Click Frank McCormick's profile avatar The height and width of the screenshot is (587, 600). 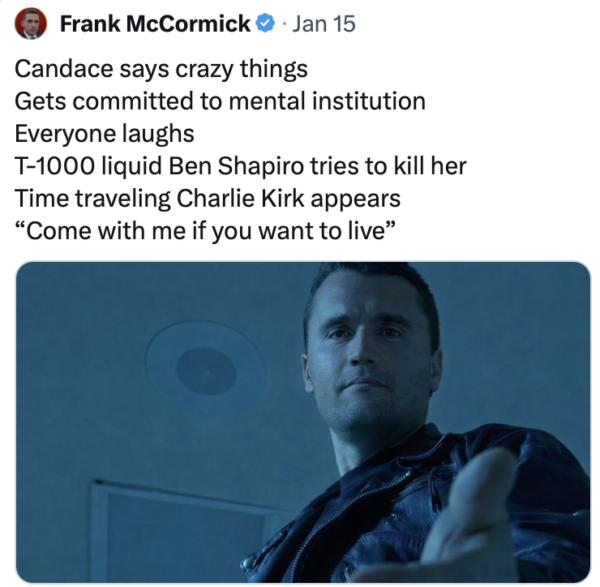pyautogui.click(x=31, y=24)
